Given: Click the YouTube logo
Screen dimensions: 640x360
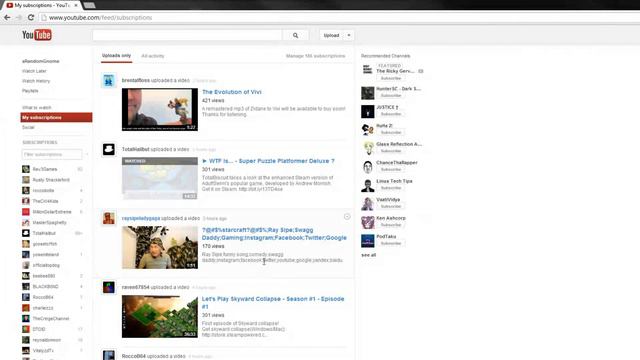Looking at the screenshot, I should pos(37,35).
